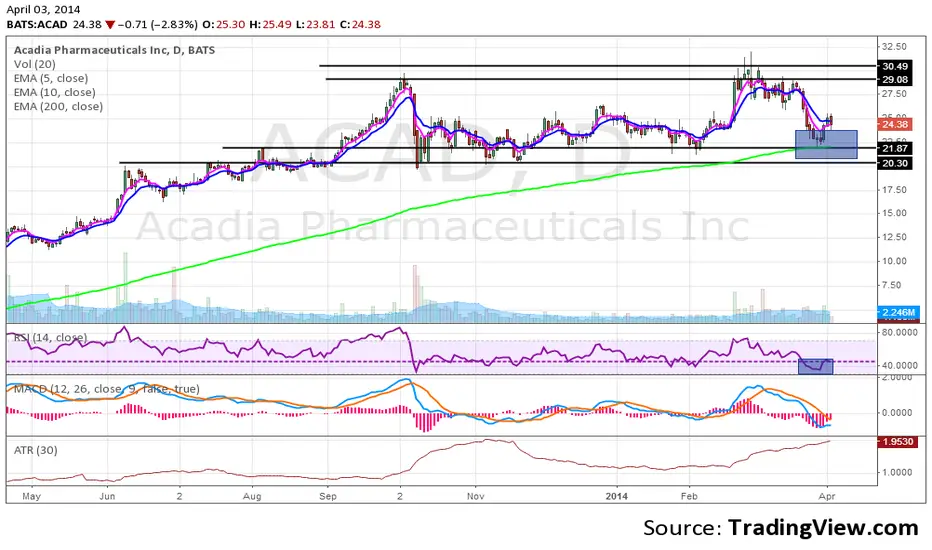932x550 pixels.
Task: Click the red 24.38 current price tag
Action: [x=895, y=124]
